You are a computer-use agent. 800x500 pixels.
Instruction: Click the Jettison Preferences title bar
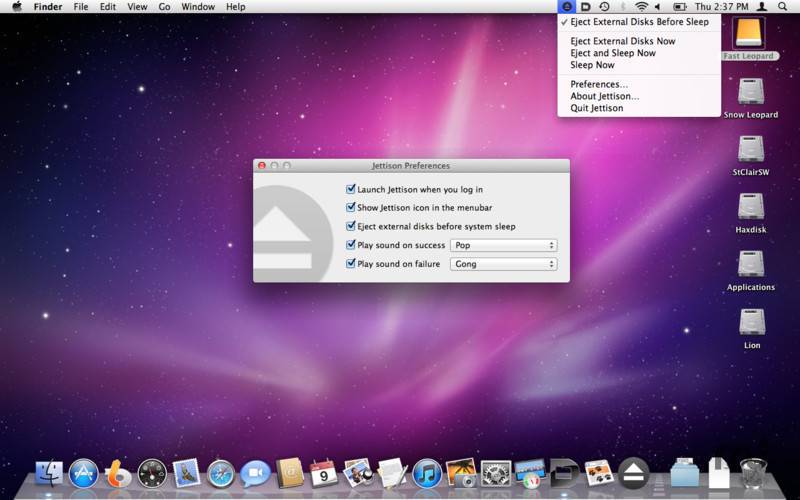coord(411,166)
